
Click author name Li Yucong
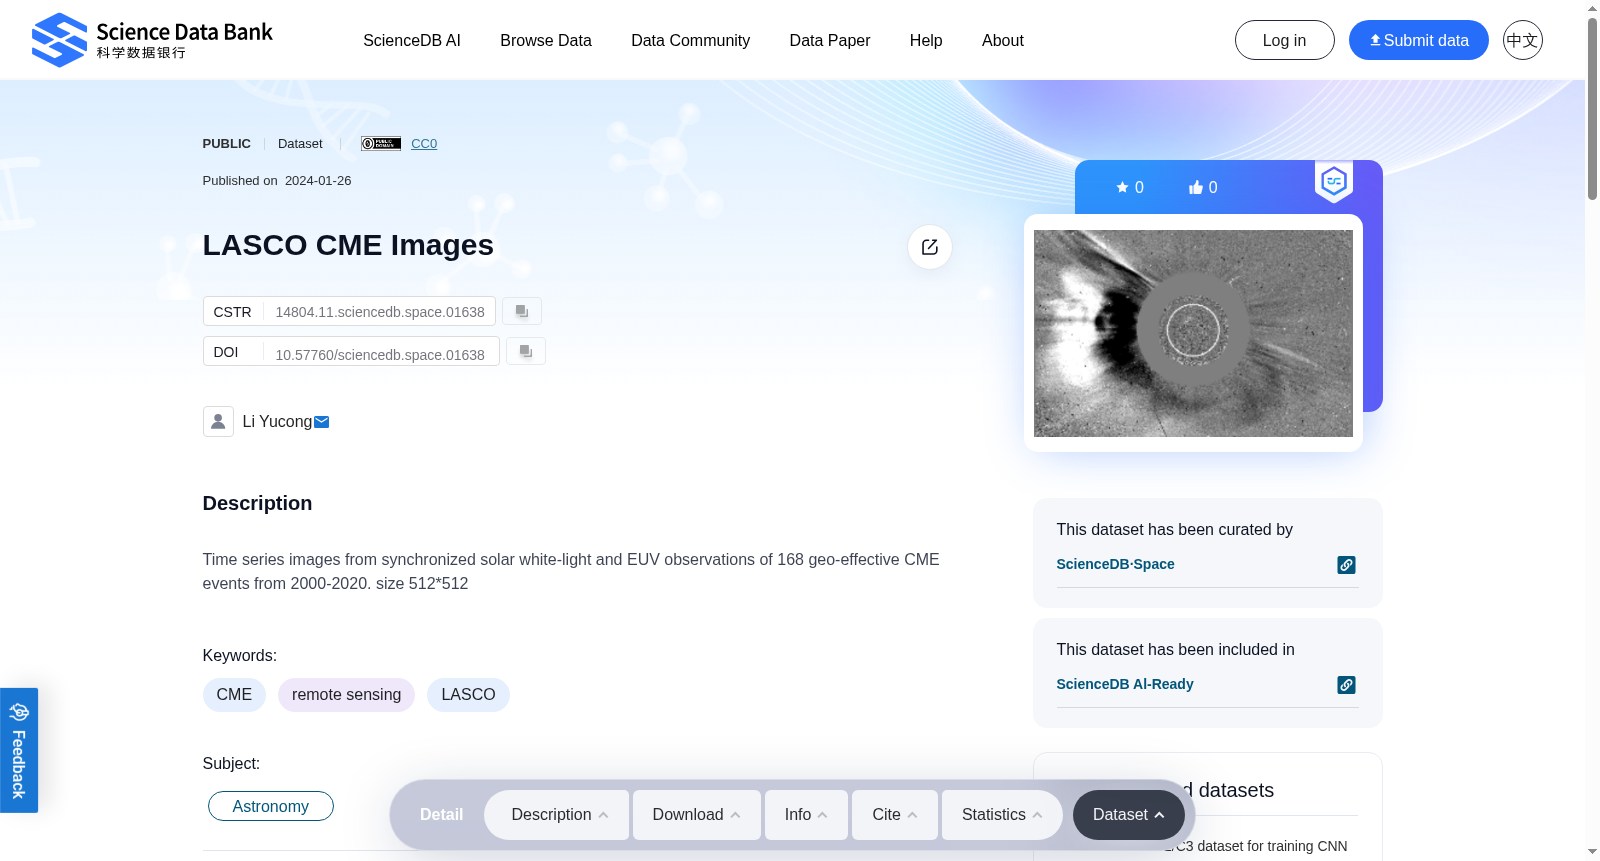(x=277, y=422)
